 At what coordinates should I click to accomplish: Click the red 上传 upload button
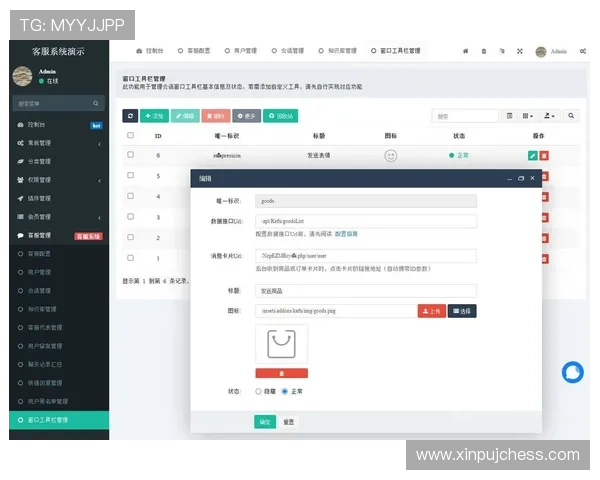[432, 311]
